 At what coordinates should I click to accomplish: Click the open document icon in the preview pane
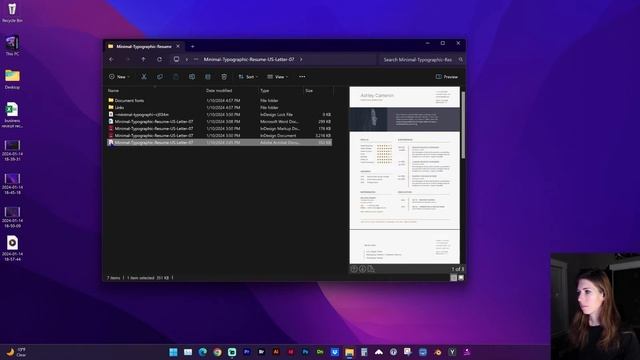tap(371, 269)
